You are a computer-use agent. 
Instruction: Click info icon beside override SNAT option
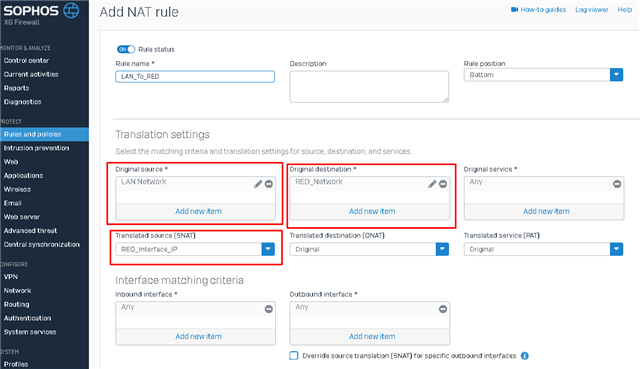click(525, 356)
